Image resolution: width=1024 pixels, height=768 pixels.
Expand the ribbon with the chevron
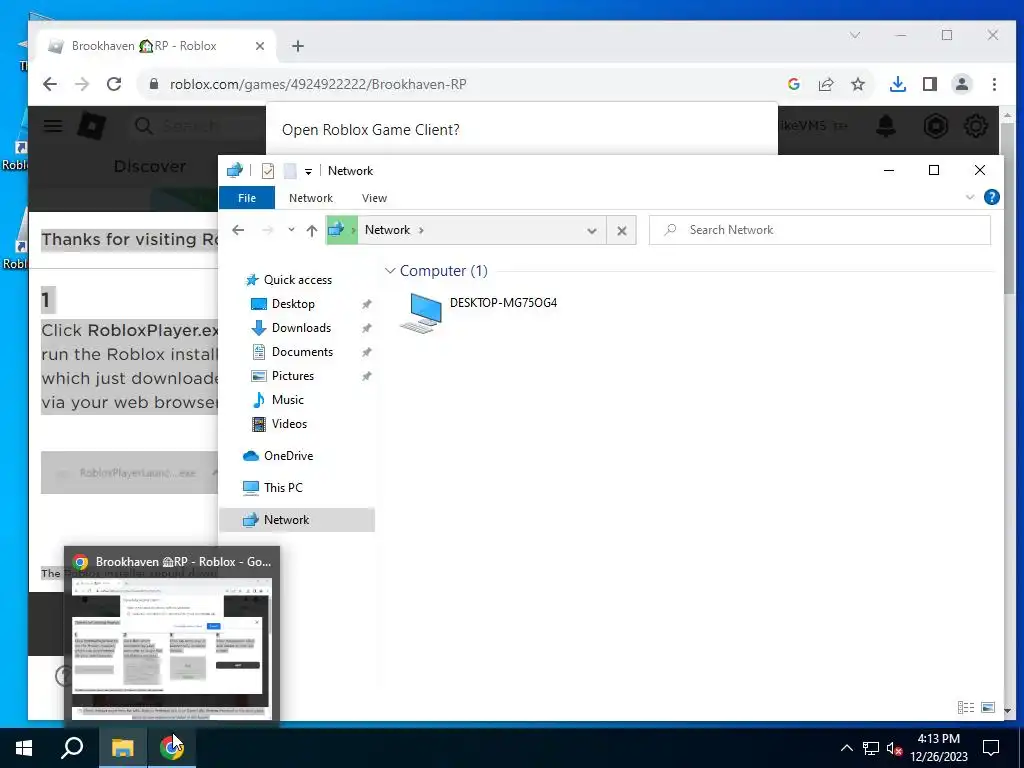pyautogui.click(x=970, y=197)
